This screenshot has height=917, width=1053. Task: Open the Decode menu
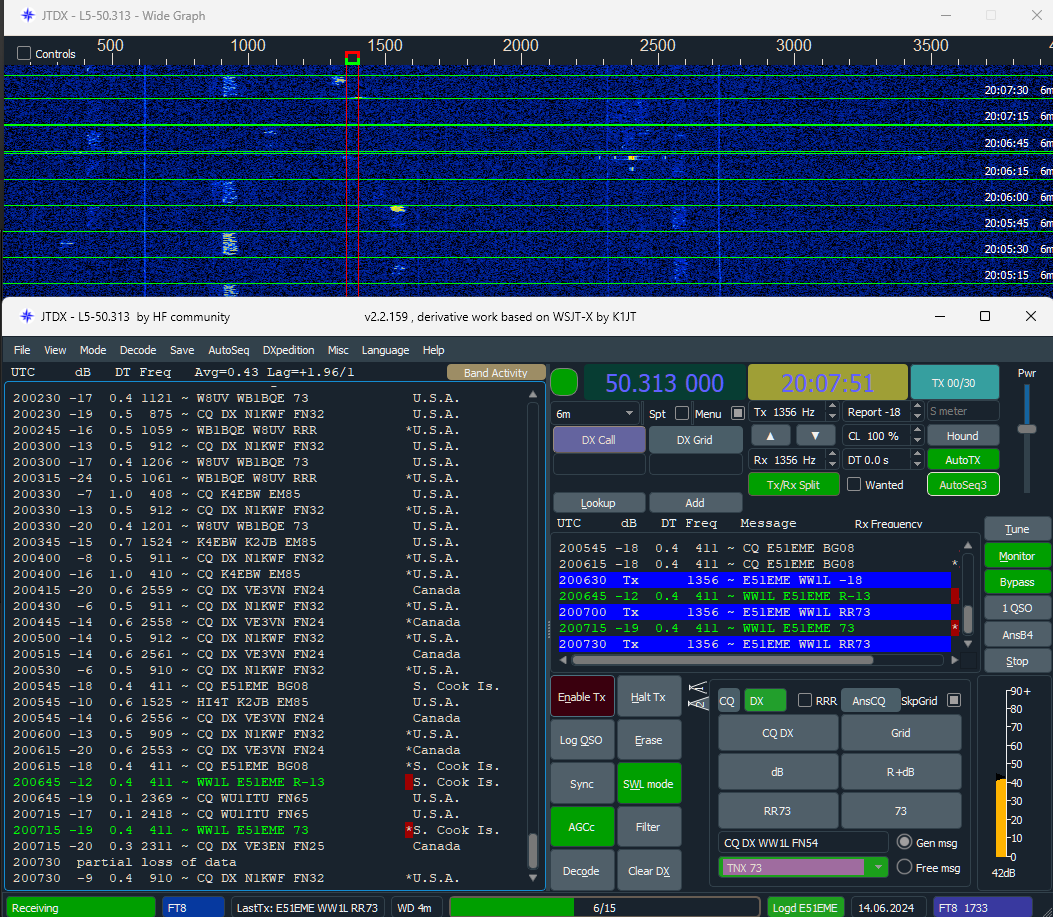pyautogui.click(x=138, y=350)
